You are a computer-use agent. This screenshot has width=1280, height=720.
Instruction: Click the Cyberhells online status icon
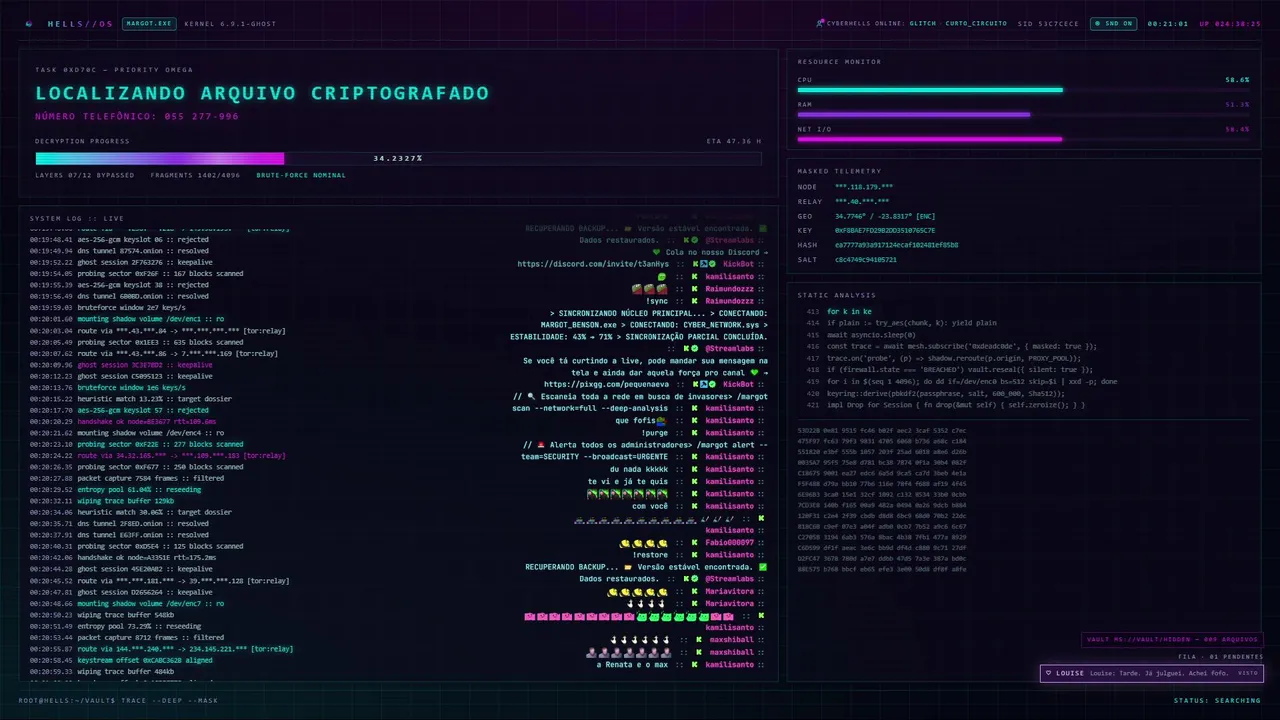click(820, 23)
